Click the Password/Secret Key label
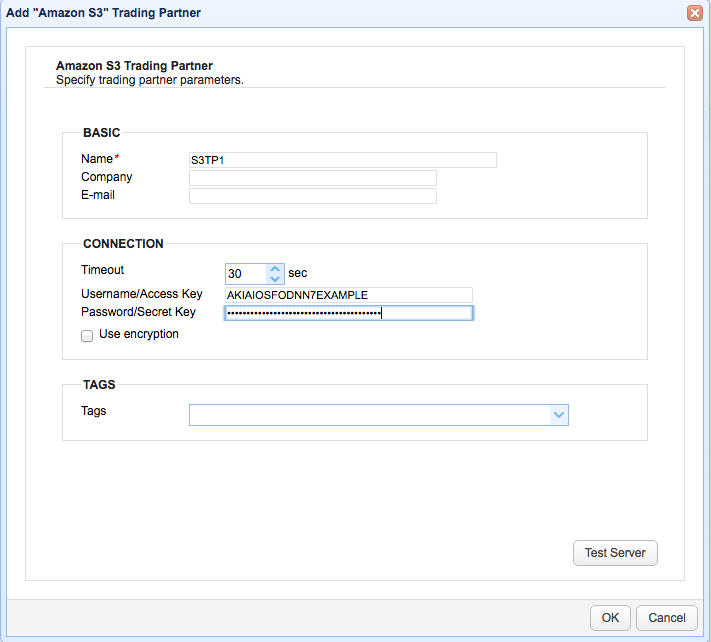This screenshot has width=711, height=642. [x=138, y=312]
